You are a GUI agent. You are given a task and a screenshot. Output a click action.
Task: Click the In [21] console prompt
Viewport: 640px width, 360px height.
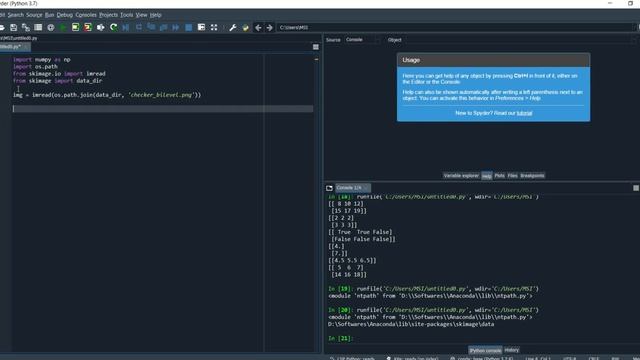pyautogui.click(x=341, y=338)
